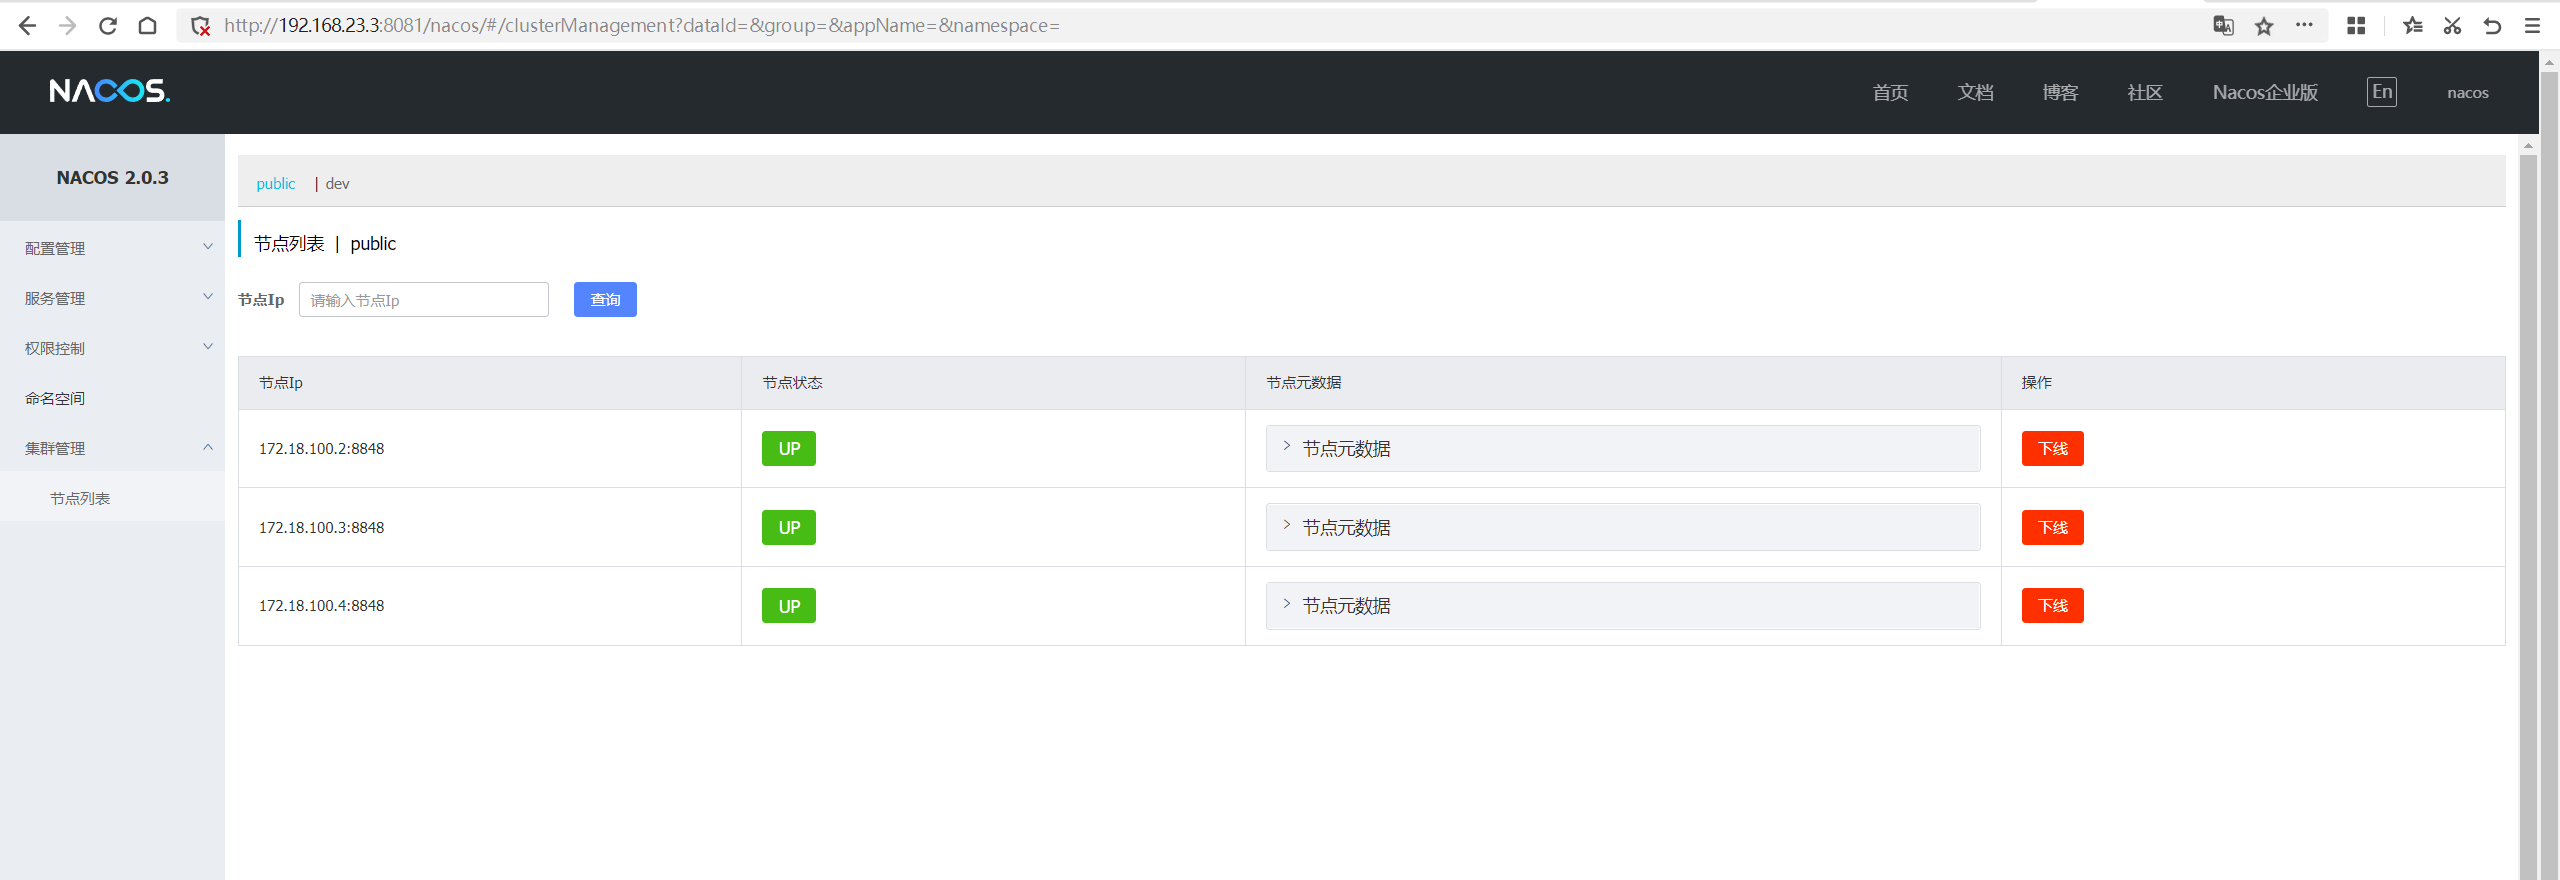Click UP status of 172.18.100.3
Screen dimensions: 2560x880
789,528
